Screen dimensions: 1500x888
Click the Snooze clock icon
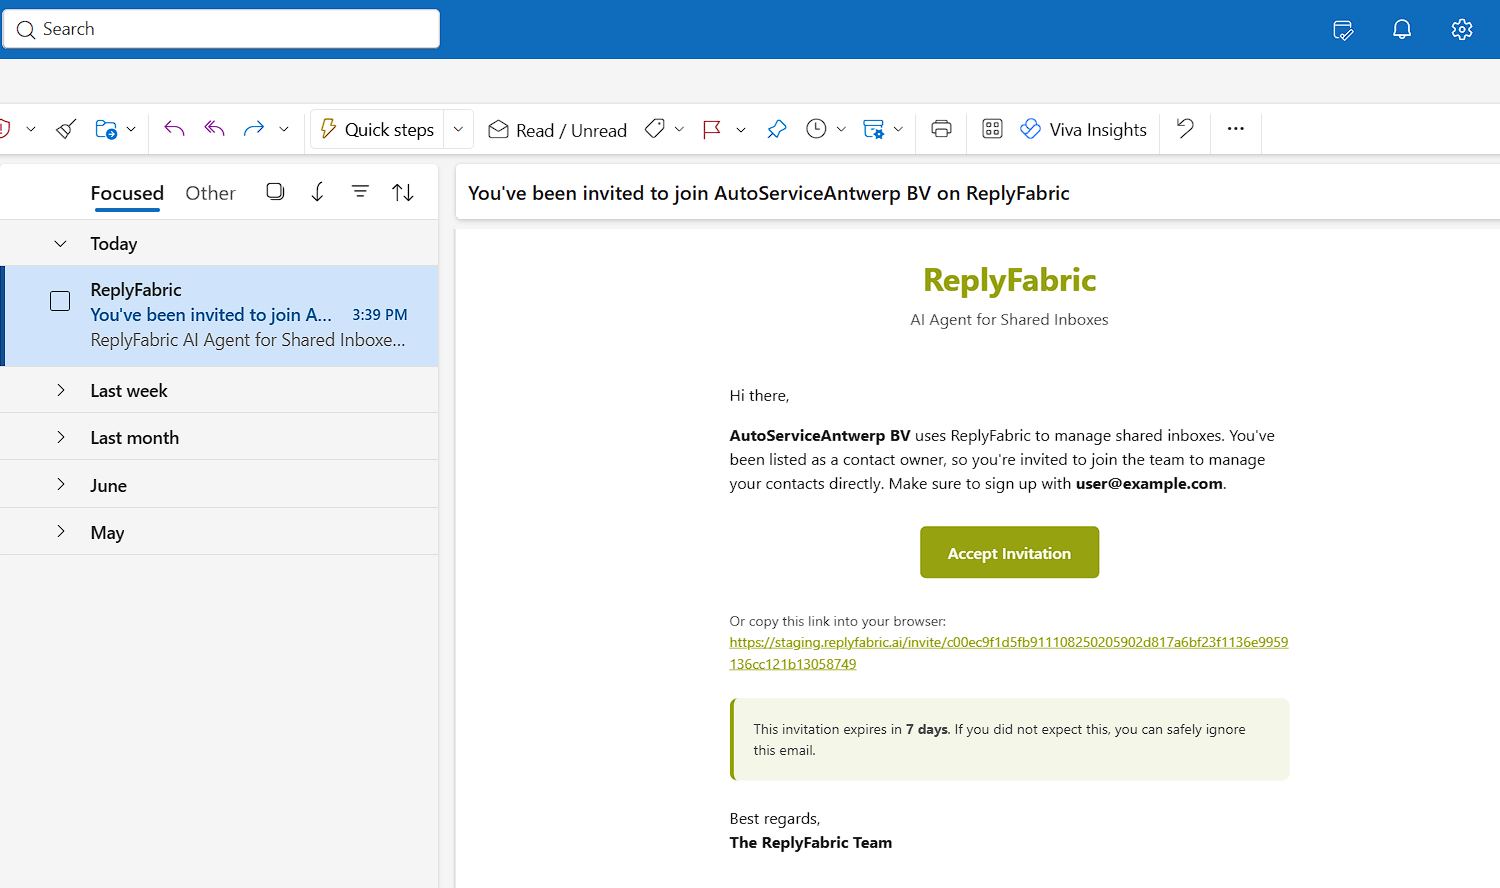point(816,129)
